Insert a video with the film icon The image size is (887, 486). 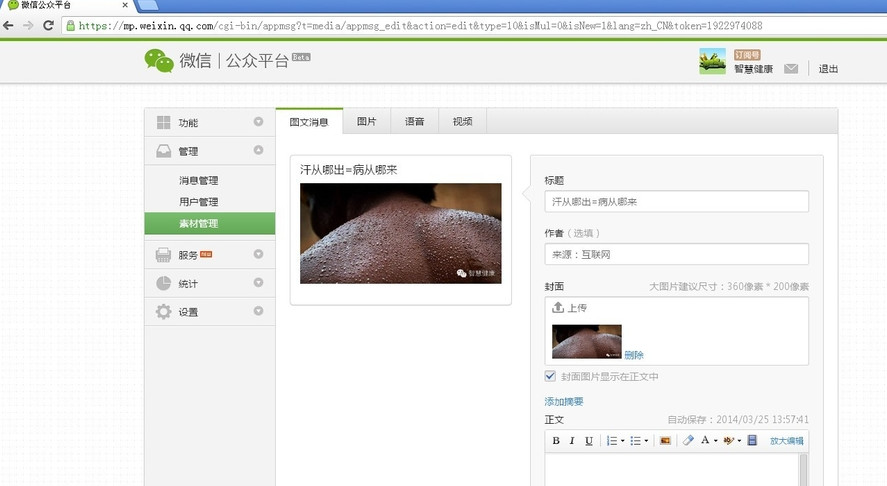coord(752,440)
